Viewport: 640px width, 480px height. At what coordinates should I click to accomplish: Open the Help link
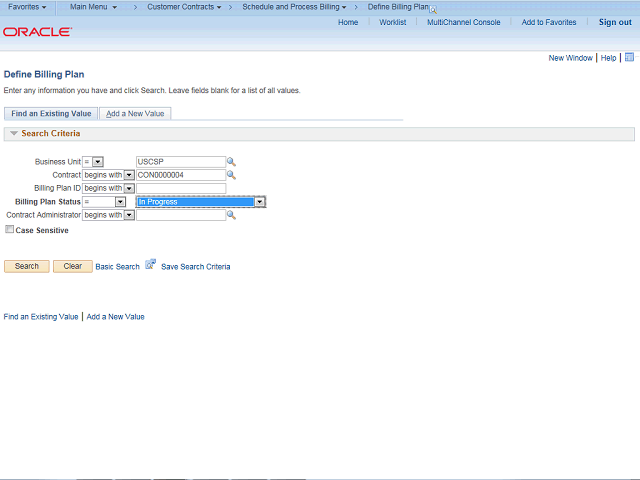(x=608, y=58)
